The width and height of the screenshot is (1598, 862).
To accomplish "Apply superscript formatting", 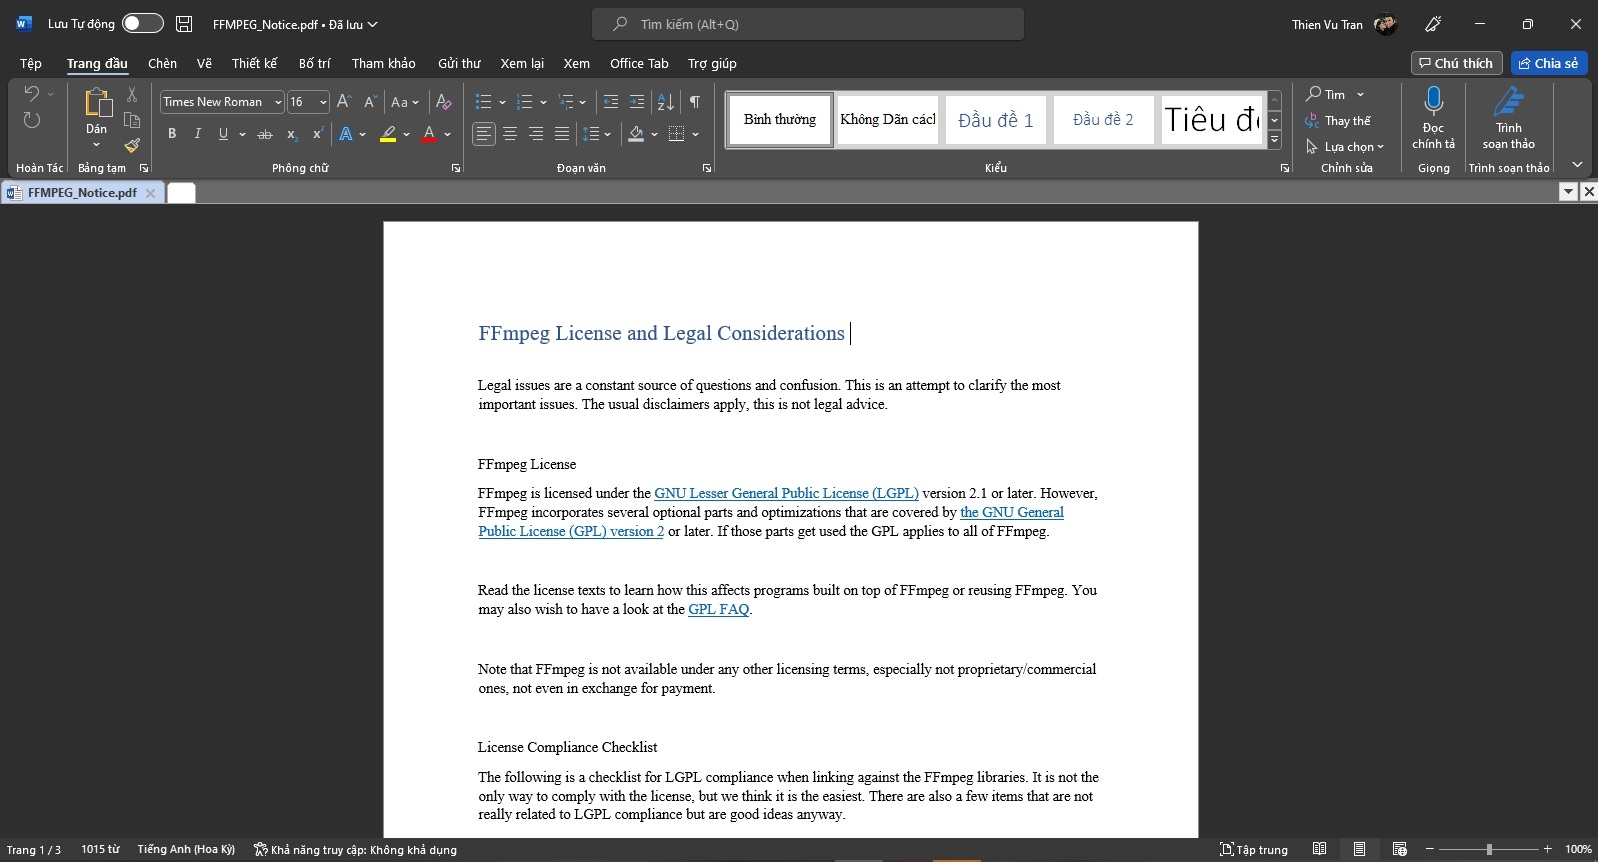I will [x=317, y=134].
